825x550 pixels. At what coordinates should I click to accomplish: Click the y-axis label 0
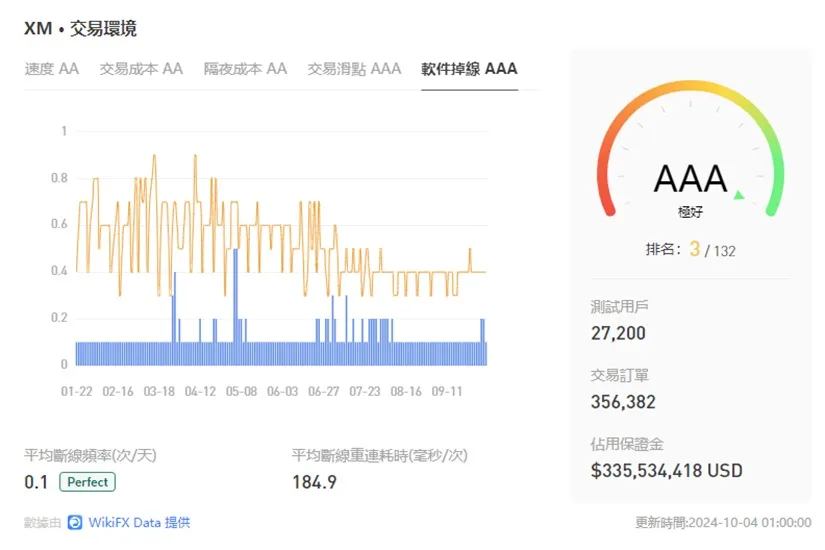64,364
